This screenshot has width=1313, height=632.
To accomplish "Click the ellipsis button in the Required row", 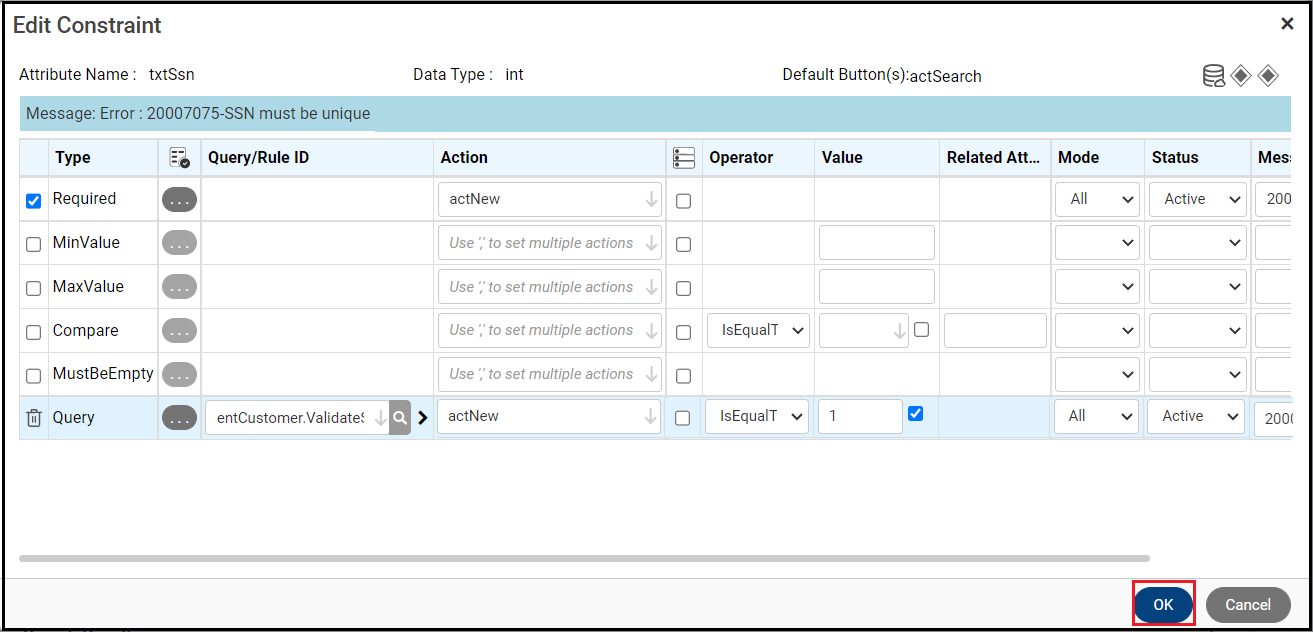I will point(179,199).
